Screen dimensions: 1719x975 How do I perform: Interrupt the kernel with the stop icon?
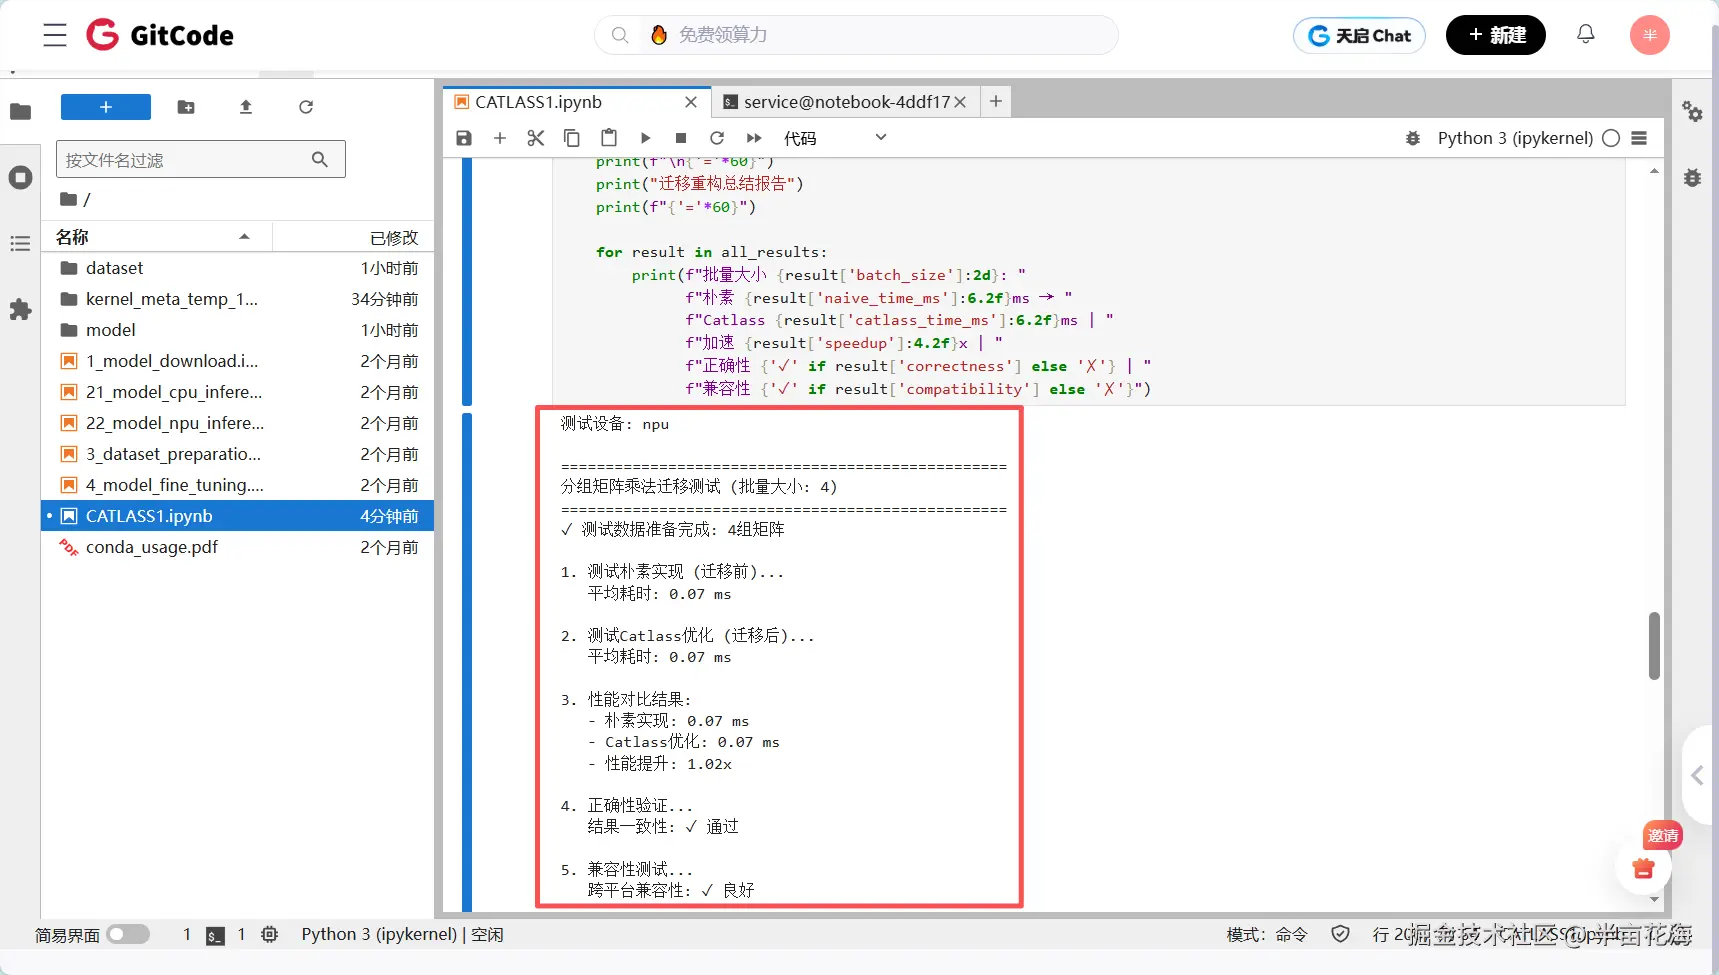pyautogui.click(x=681, y=138)
